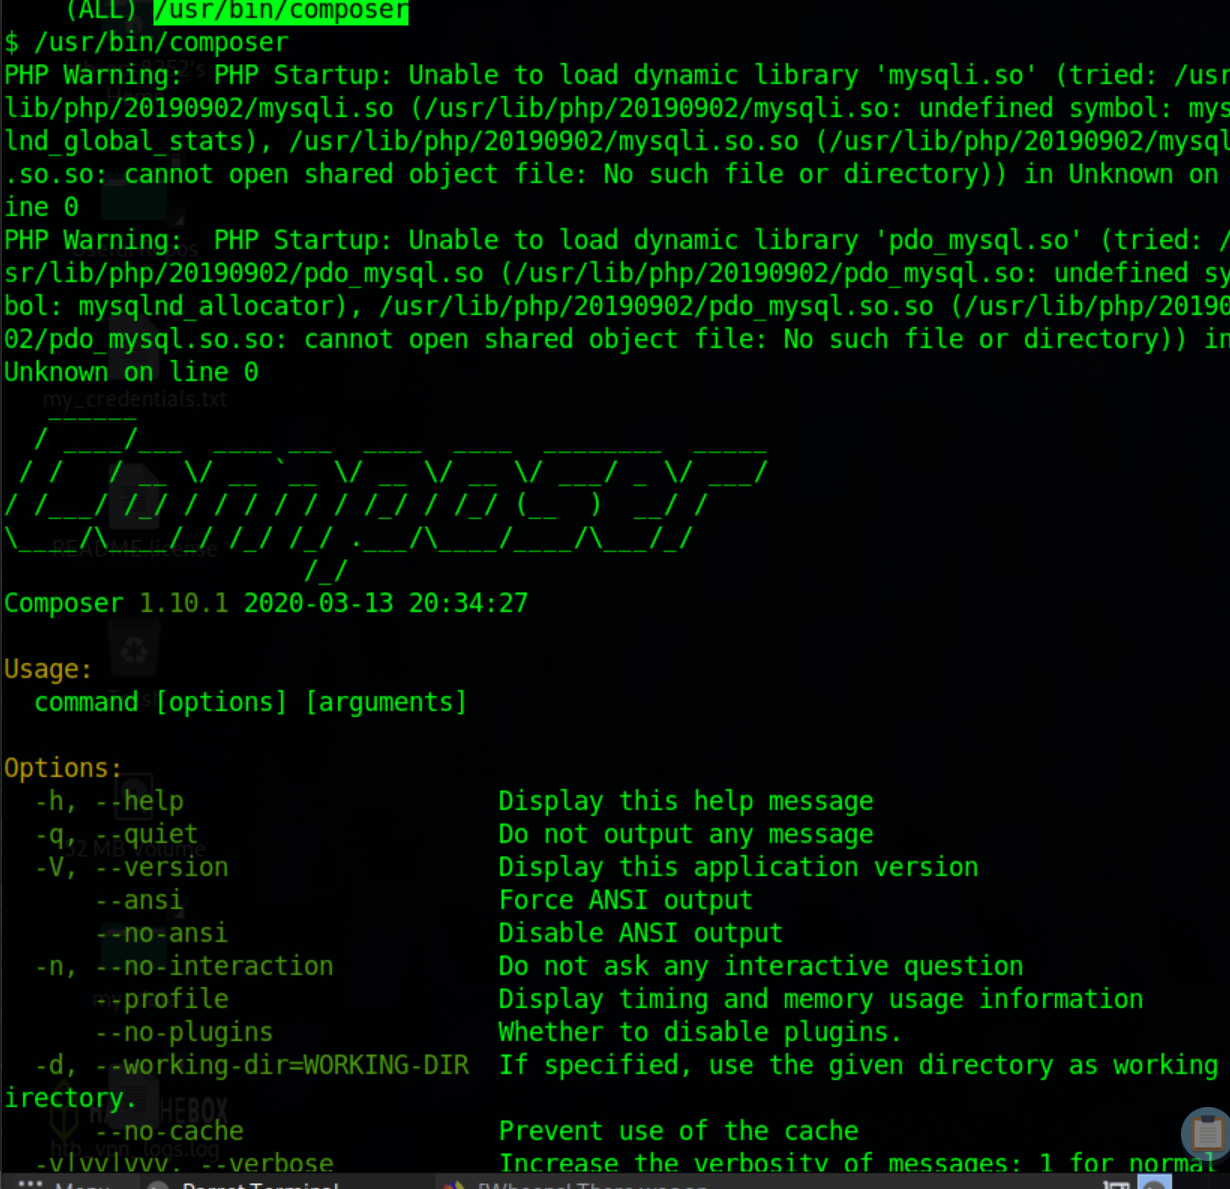Click the '--no-cache' option
The width and height of the screenshot is (1230, 1189).
tap(169, 1131)
